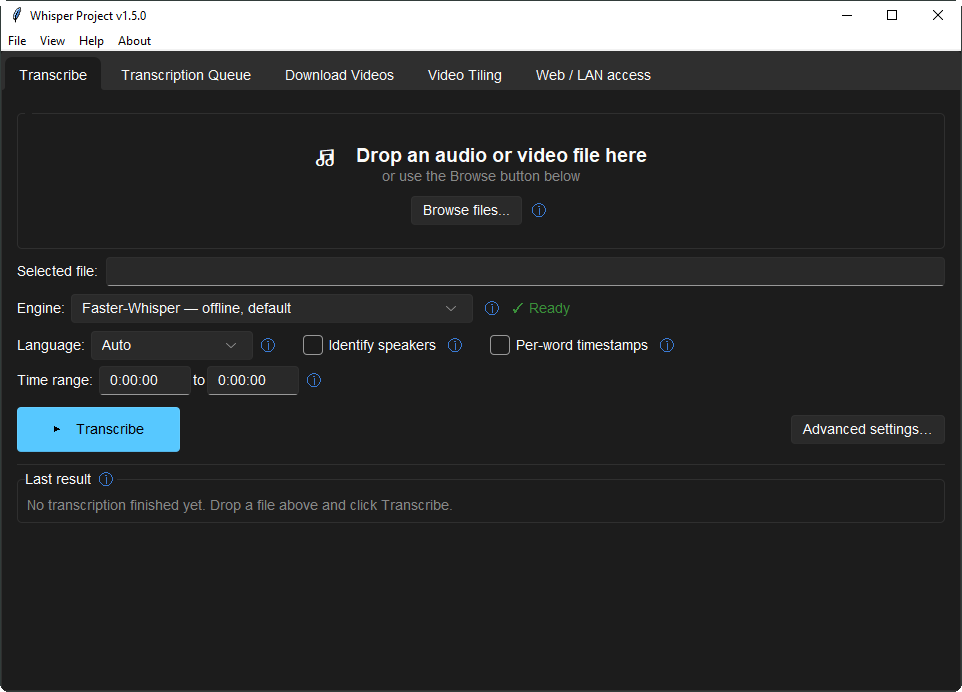Open the Language dropdown set to Auto
Screen dimensions: 962x692
click(172, 345)
